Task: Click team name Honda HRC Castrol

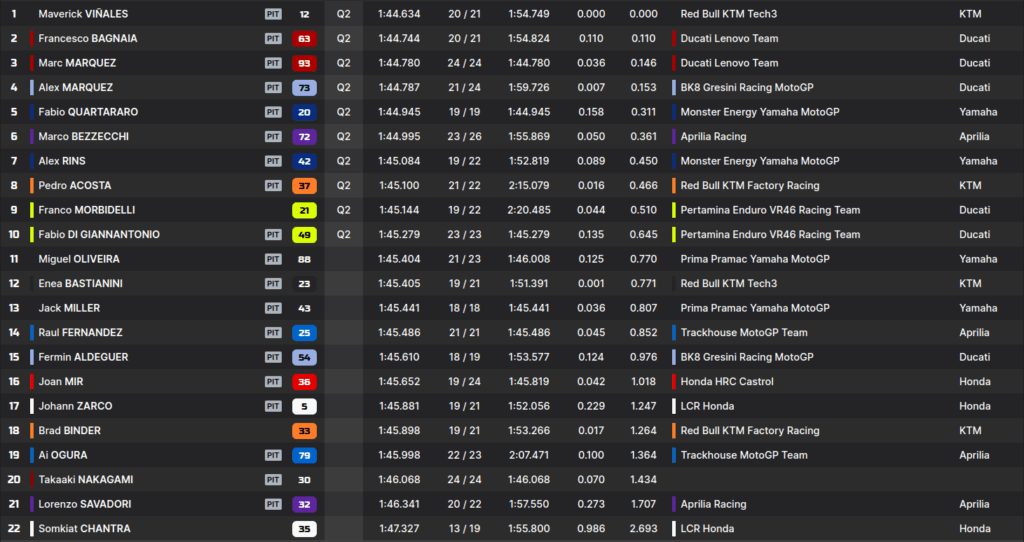Action: [727, 381]
